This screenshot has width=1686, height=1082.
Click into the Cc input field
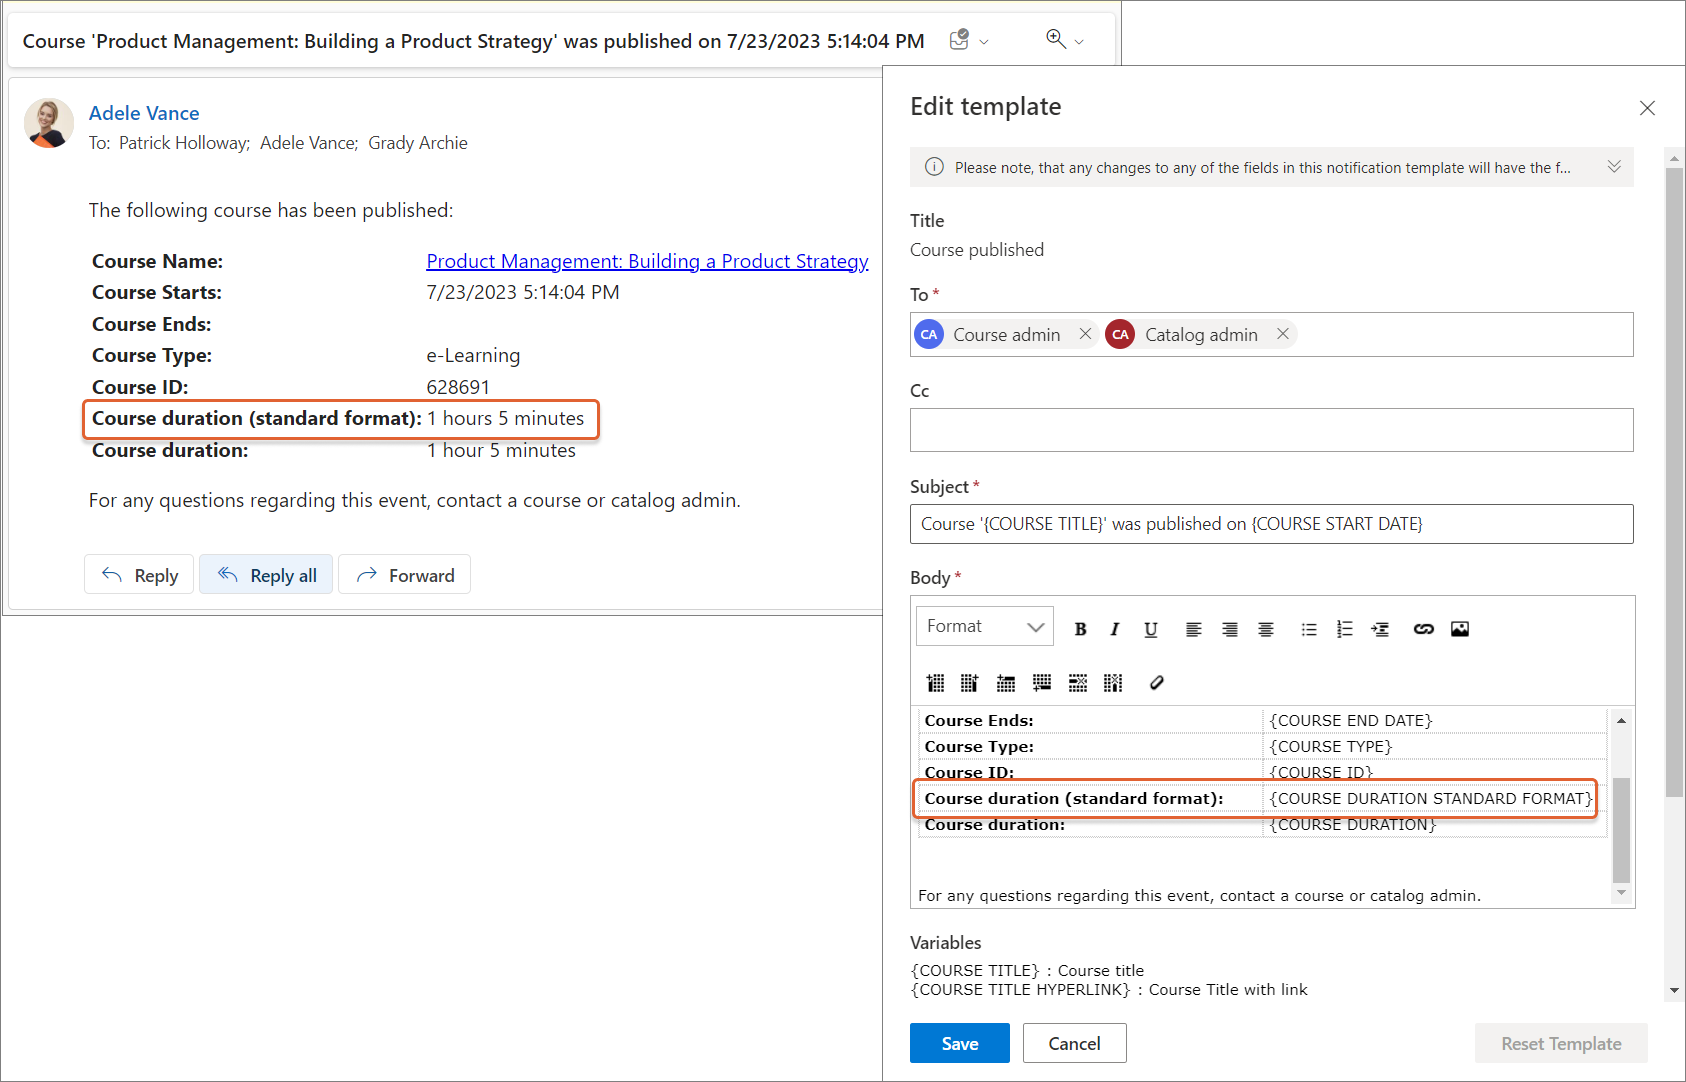[x=1271, y=430]
